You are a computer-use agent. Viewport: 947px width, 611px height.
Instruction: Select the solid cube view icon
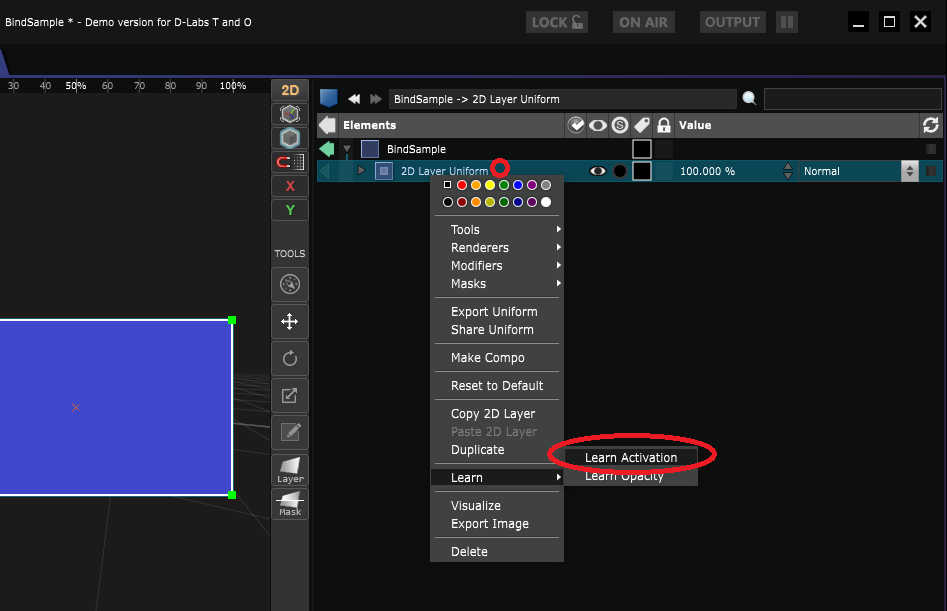pyautogui.click(x=290, y=138)
